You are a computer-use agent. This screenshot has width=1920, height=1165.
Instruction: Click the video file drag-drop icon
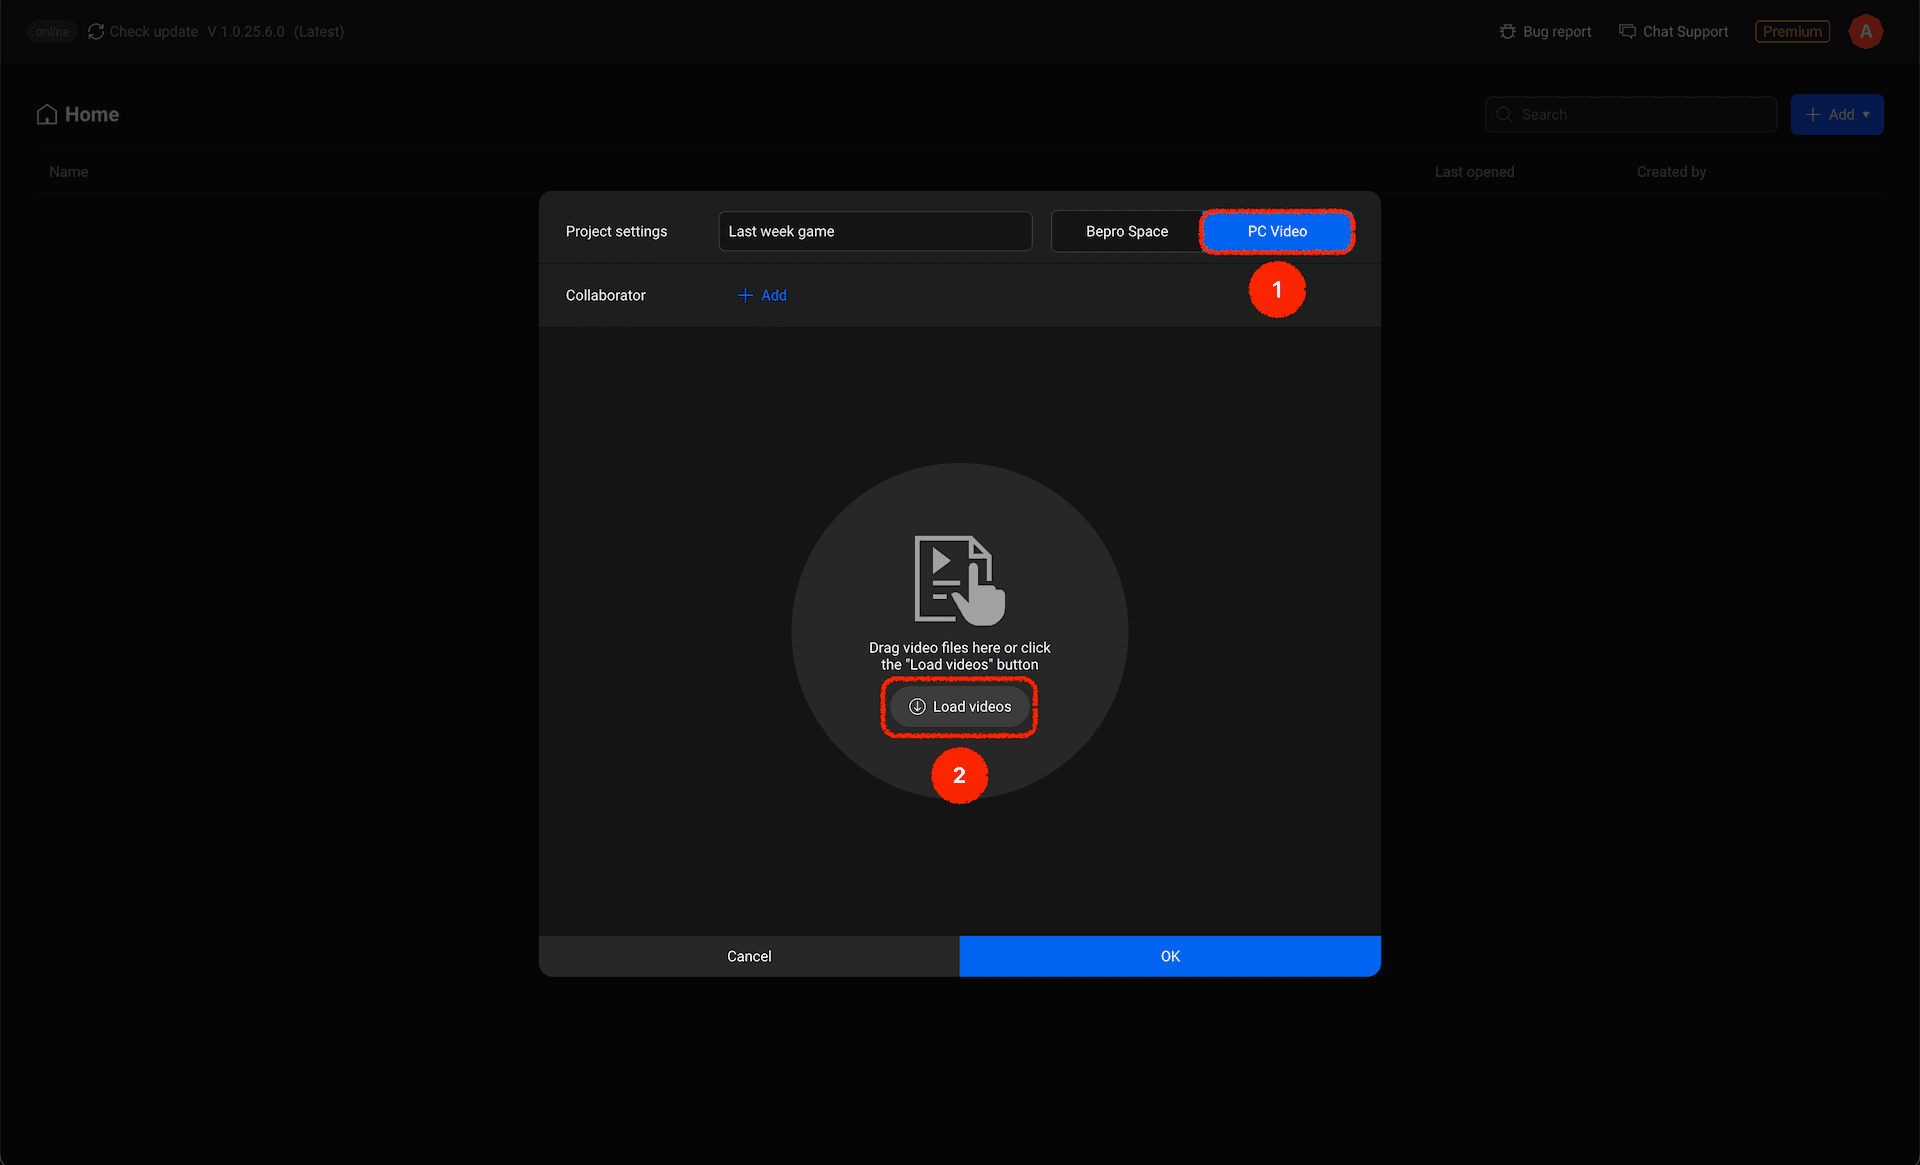(959, 580)
